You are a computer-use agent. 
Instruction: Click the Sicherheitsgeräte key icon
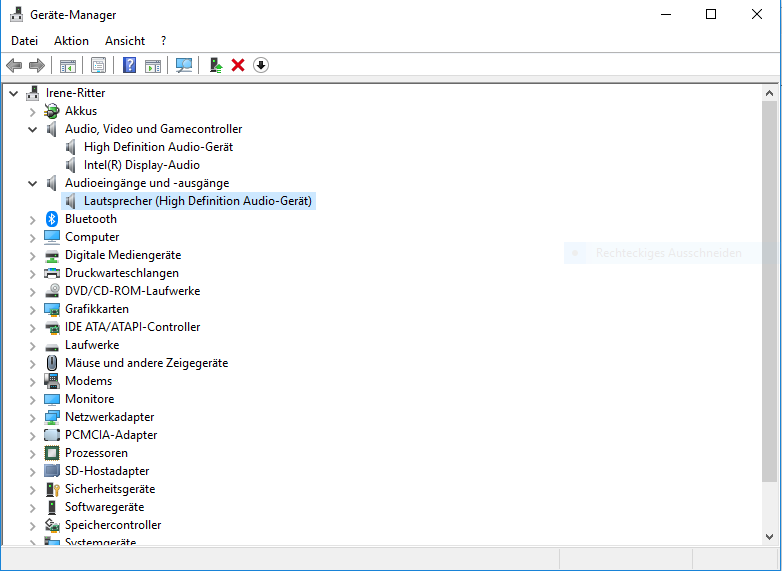(x=52, y=489)
